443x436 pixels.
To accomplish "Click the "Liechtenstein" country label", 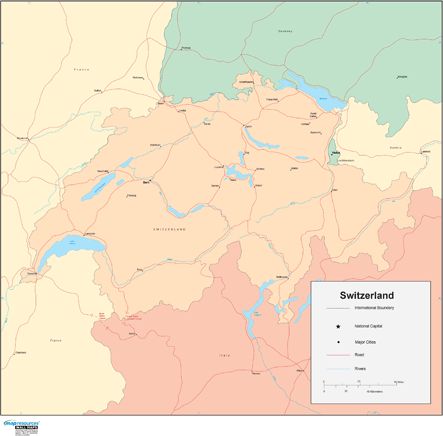I will pos(346,160).
